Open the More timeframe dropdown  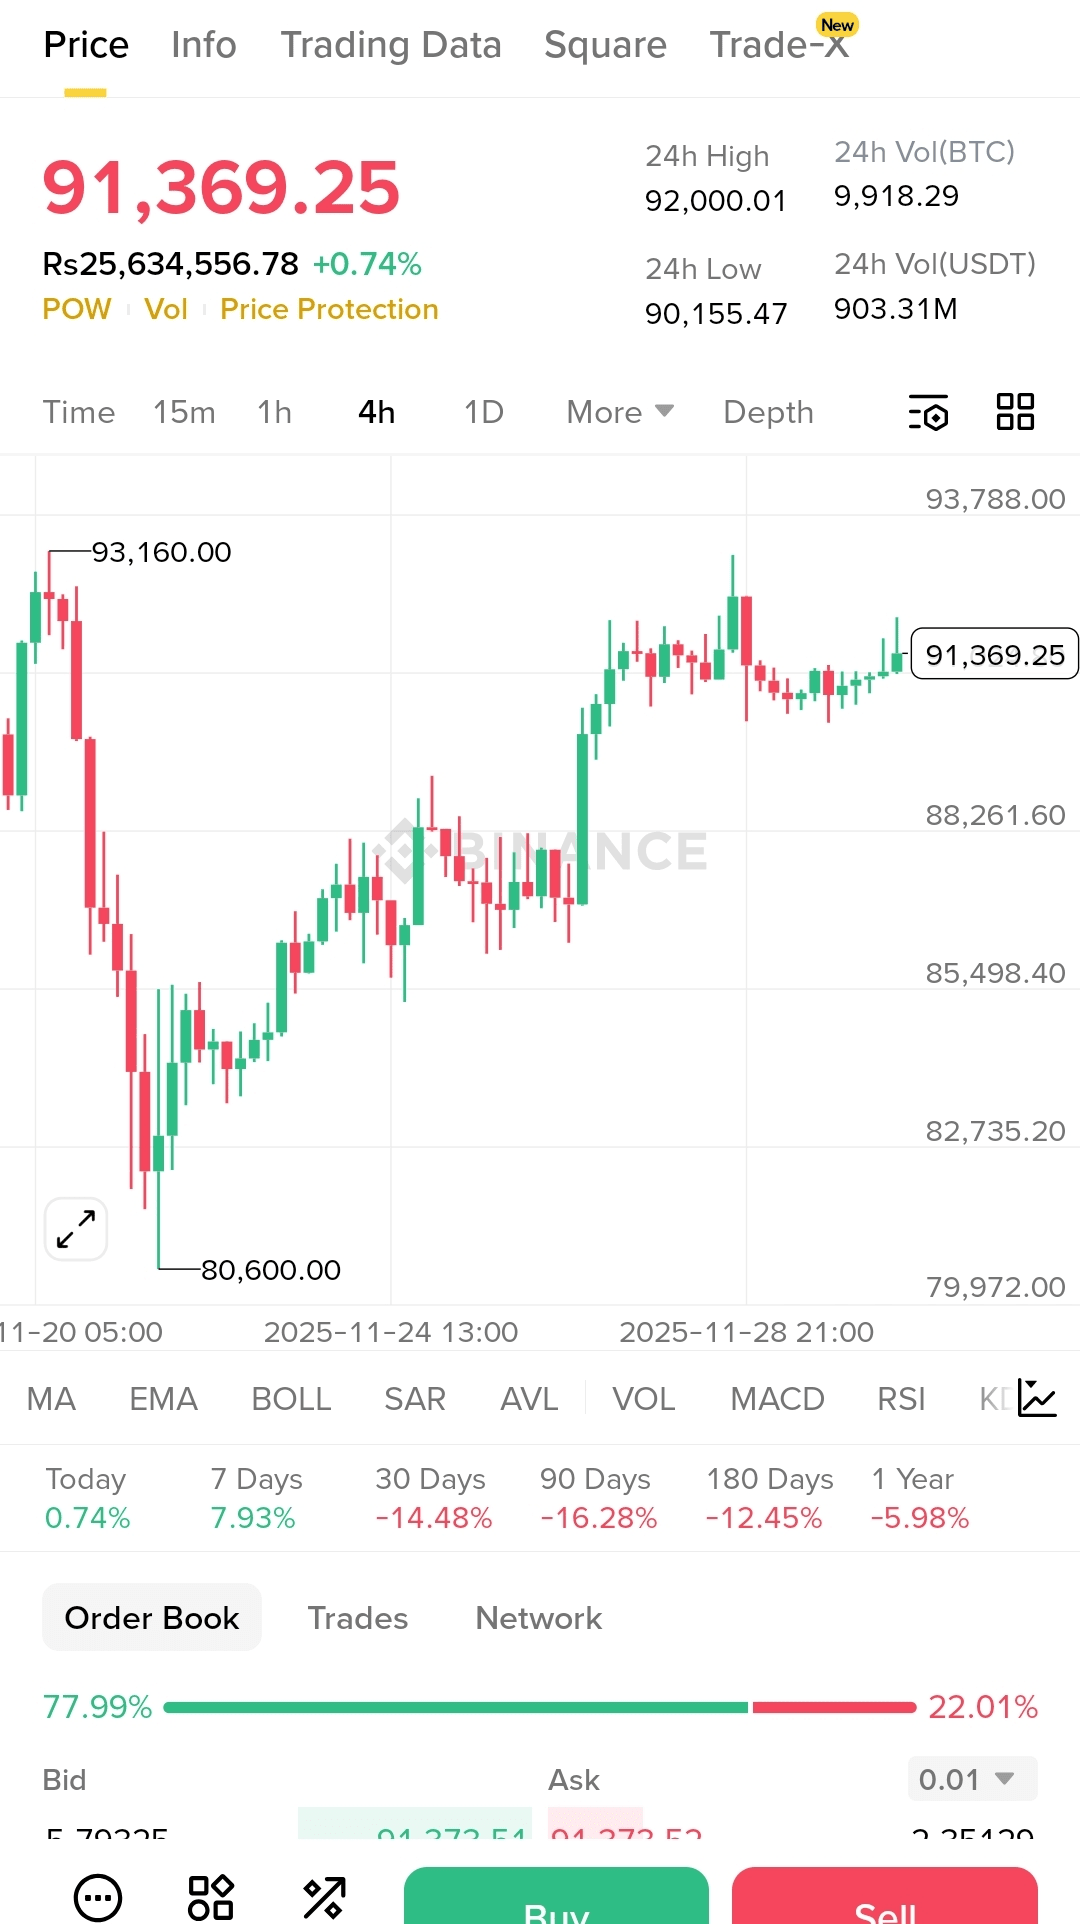coord(618,412)
